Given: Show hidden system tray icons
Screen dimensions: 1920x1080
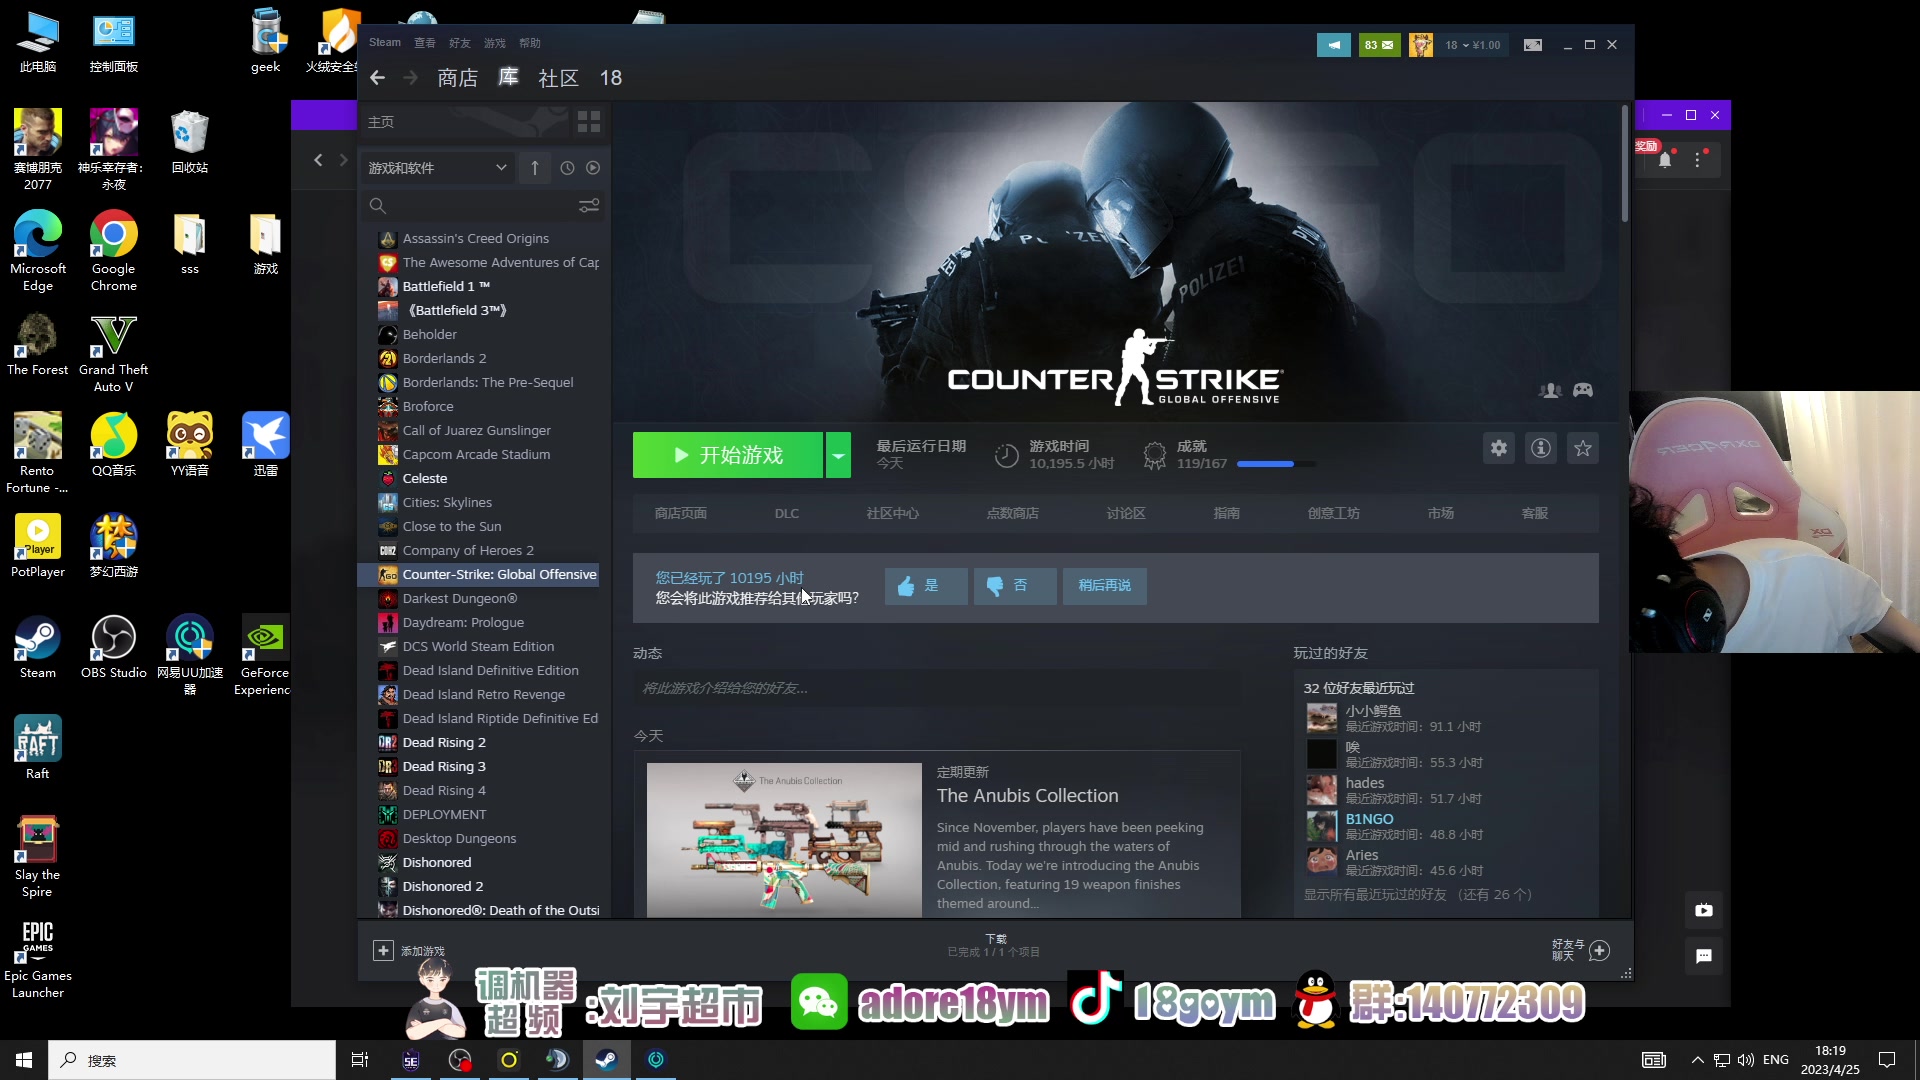Looking at the screenshot, I should 1697,1060.
